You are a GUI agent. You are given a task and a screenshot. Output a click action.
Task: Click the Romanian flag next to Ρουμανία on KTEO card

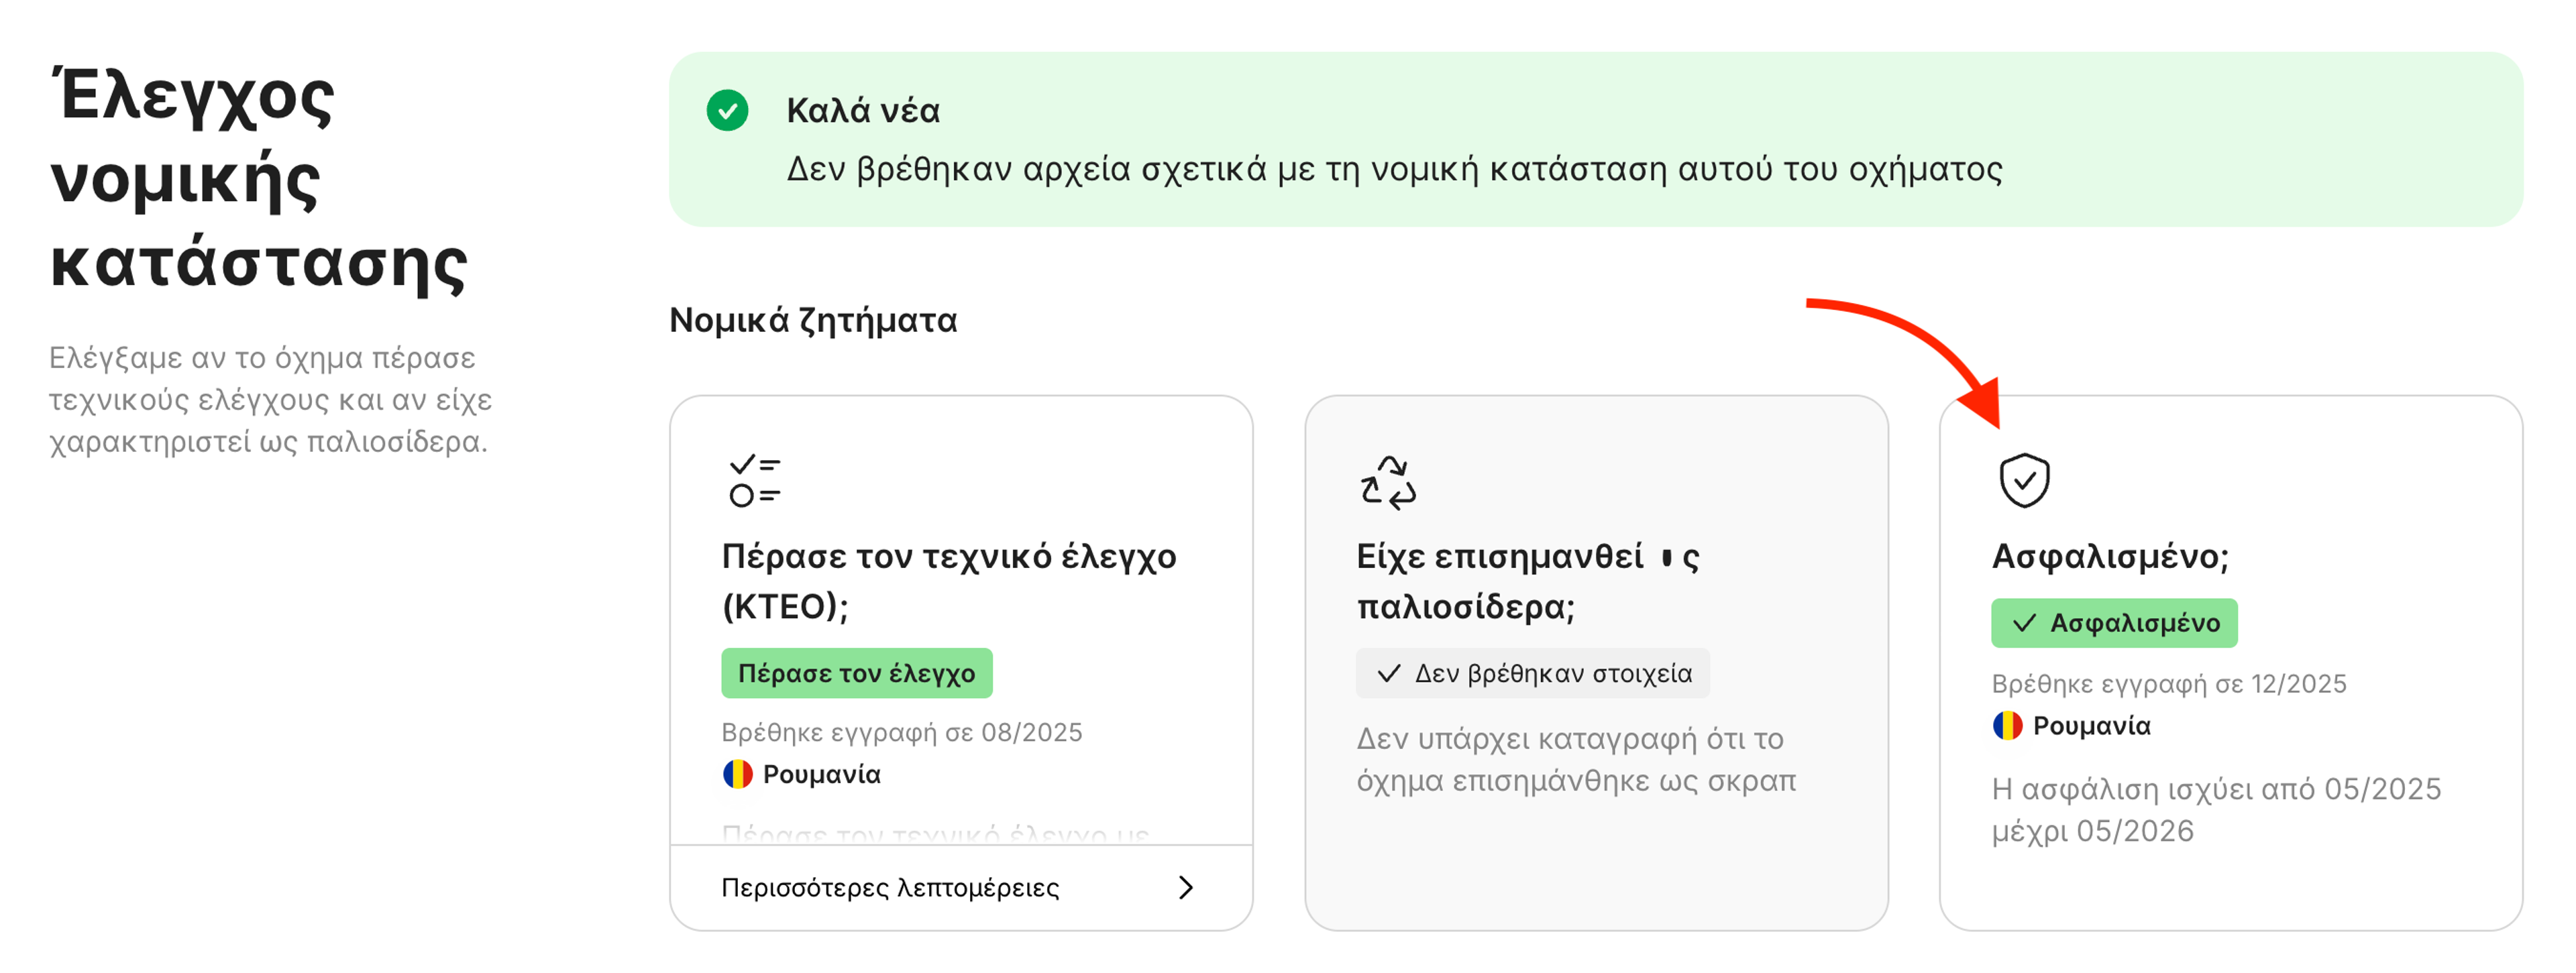738,773
